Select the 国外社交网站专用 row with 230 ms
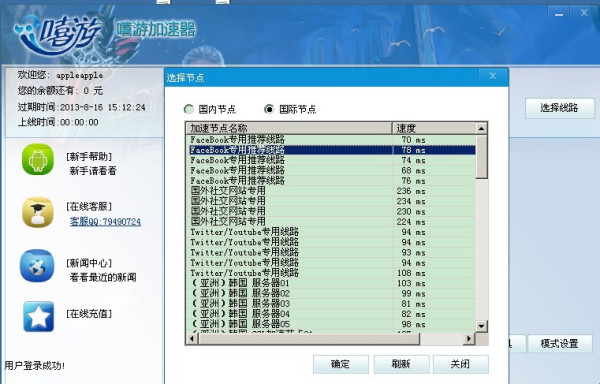The image size is (600, 384). 331,212
